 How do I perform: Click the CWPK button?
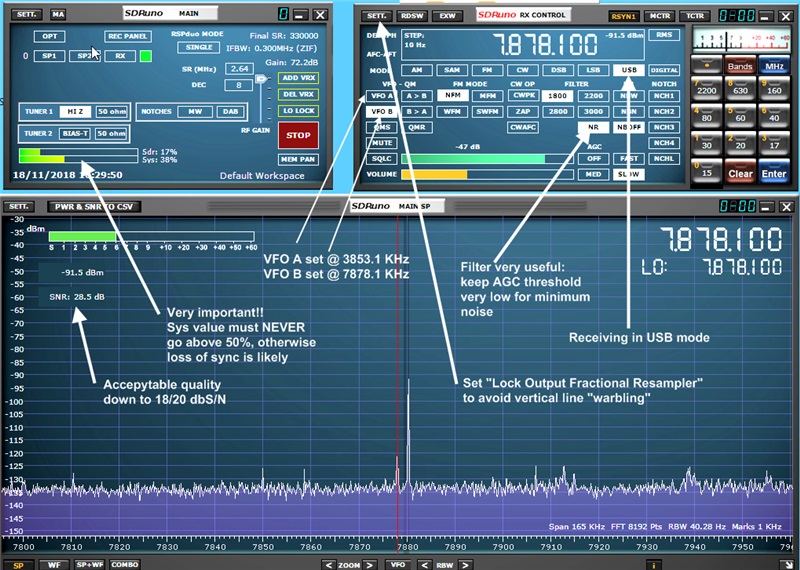pos(523,95)
